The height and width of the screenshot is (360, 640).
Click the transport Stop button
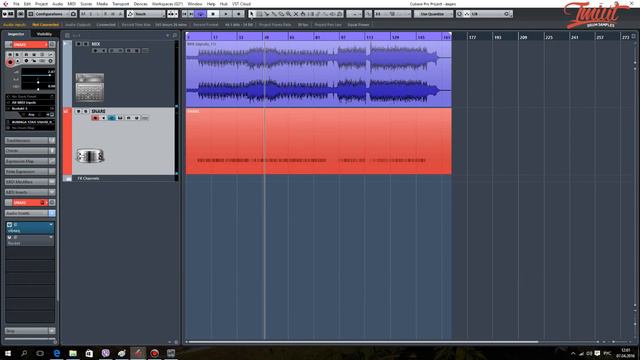click(x=213, y=14)
